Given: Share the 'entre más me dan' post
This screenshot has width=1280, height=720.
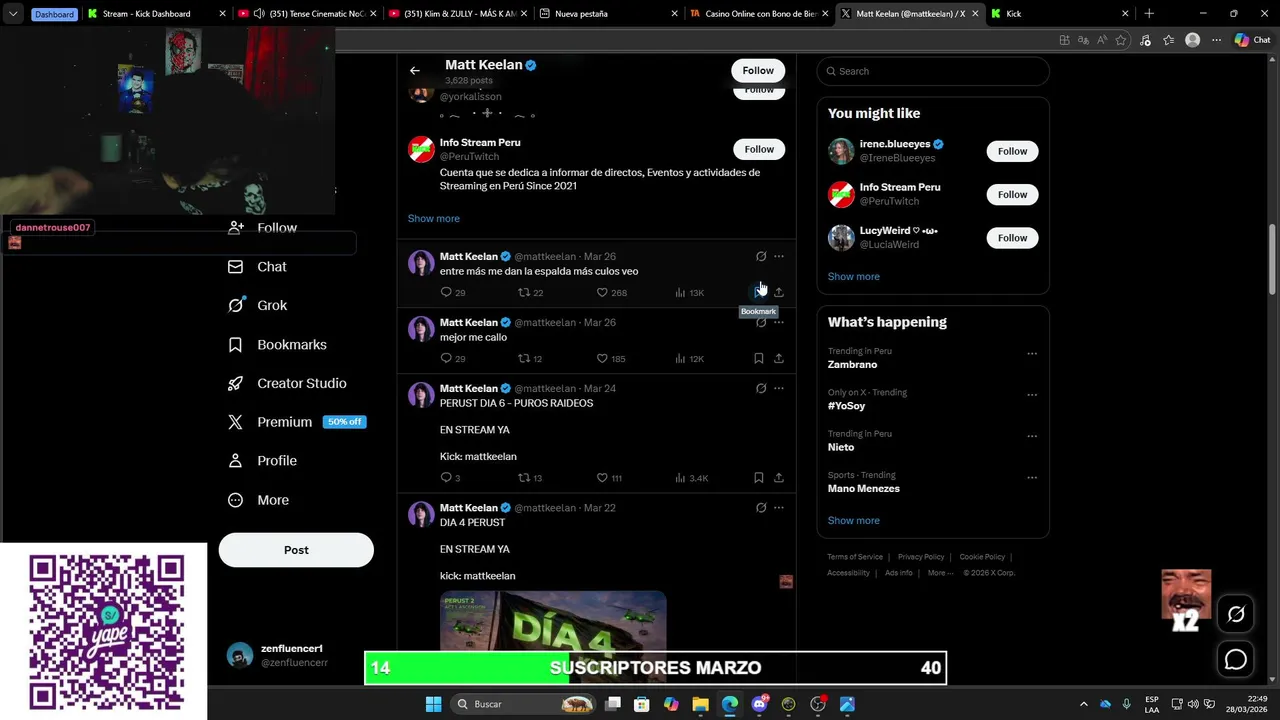Looking at the screenshot, I should point(779,292).
